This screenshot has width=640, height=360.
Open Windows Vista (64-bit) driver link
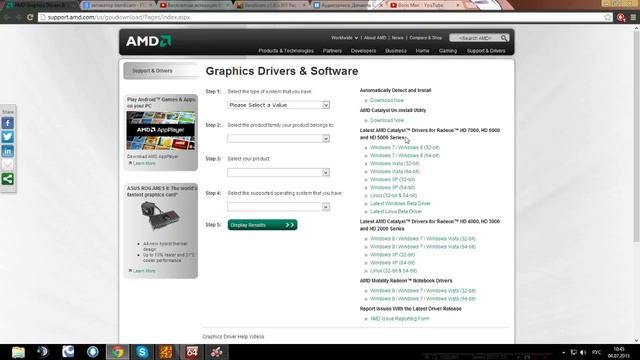[x=395, y=171]
